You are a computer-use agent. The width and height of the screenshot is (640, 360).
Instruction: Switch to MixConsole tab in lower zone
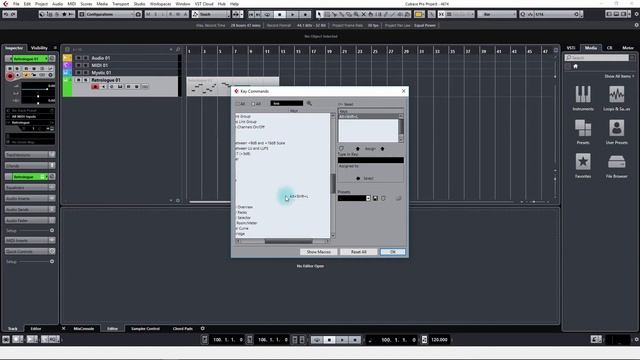pyautogui.click(x=84, y=328)
